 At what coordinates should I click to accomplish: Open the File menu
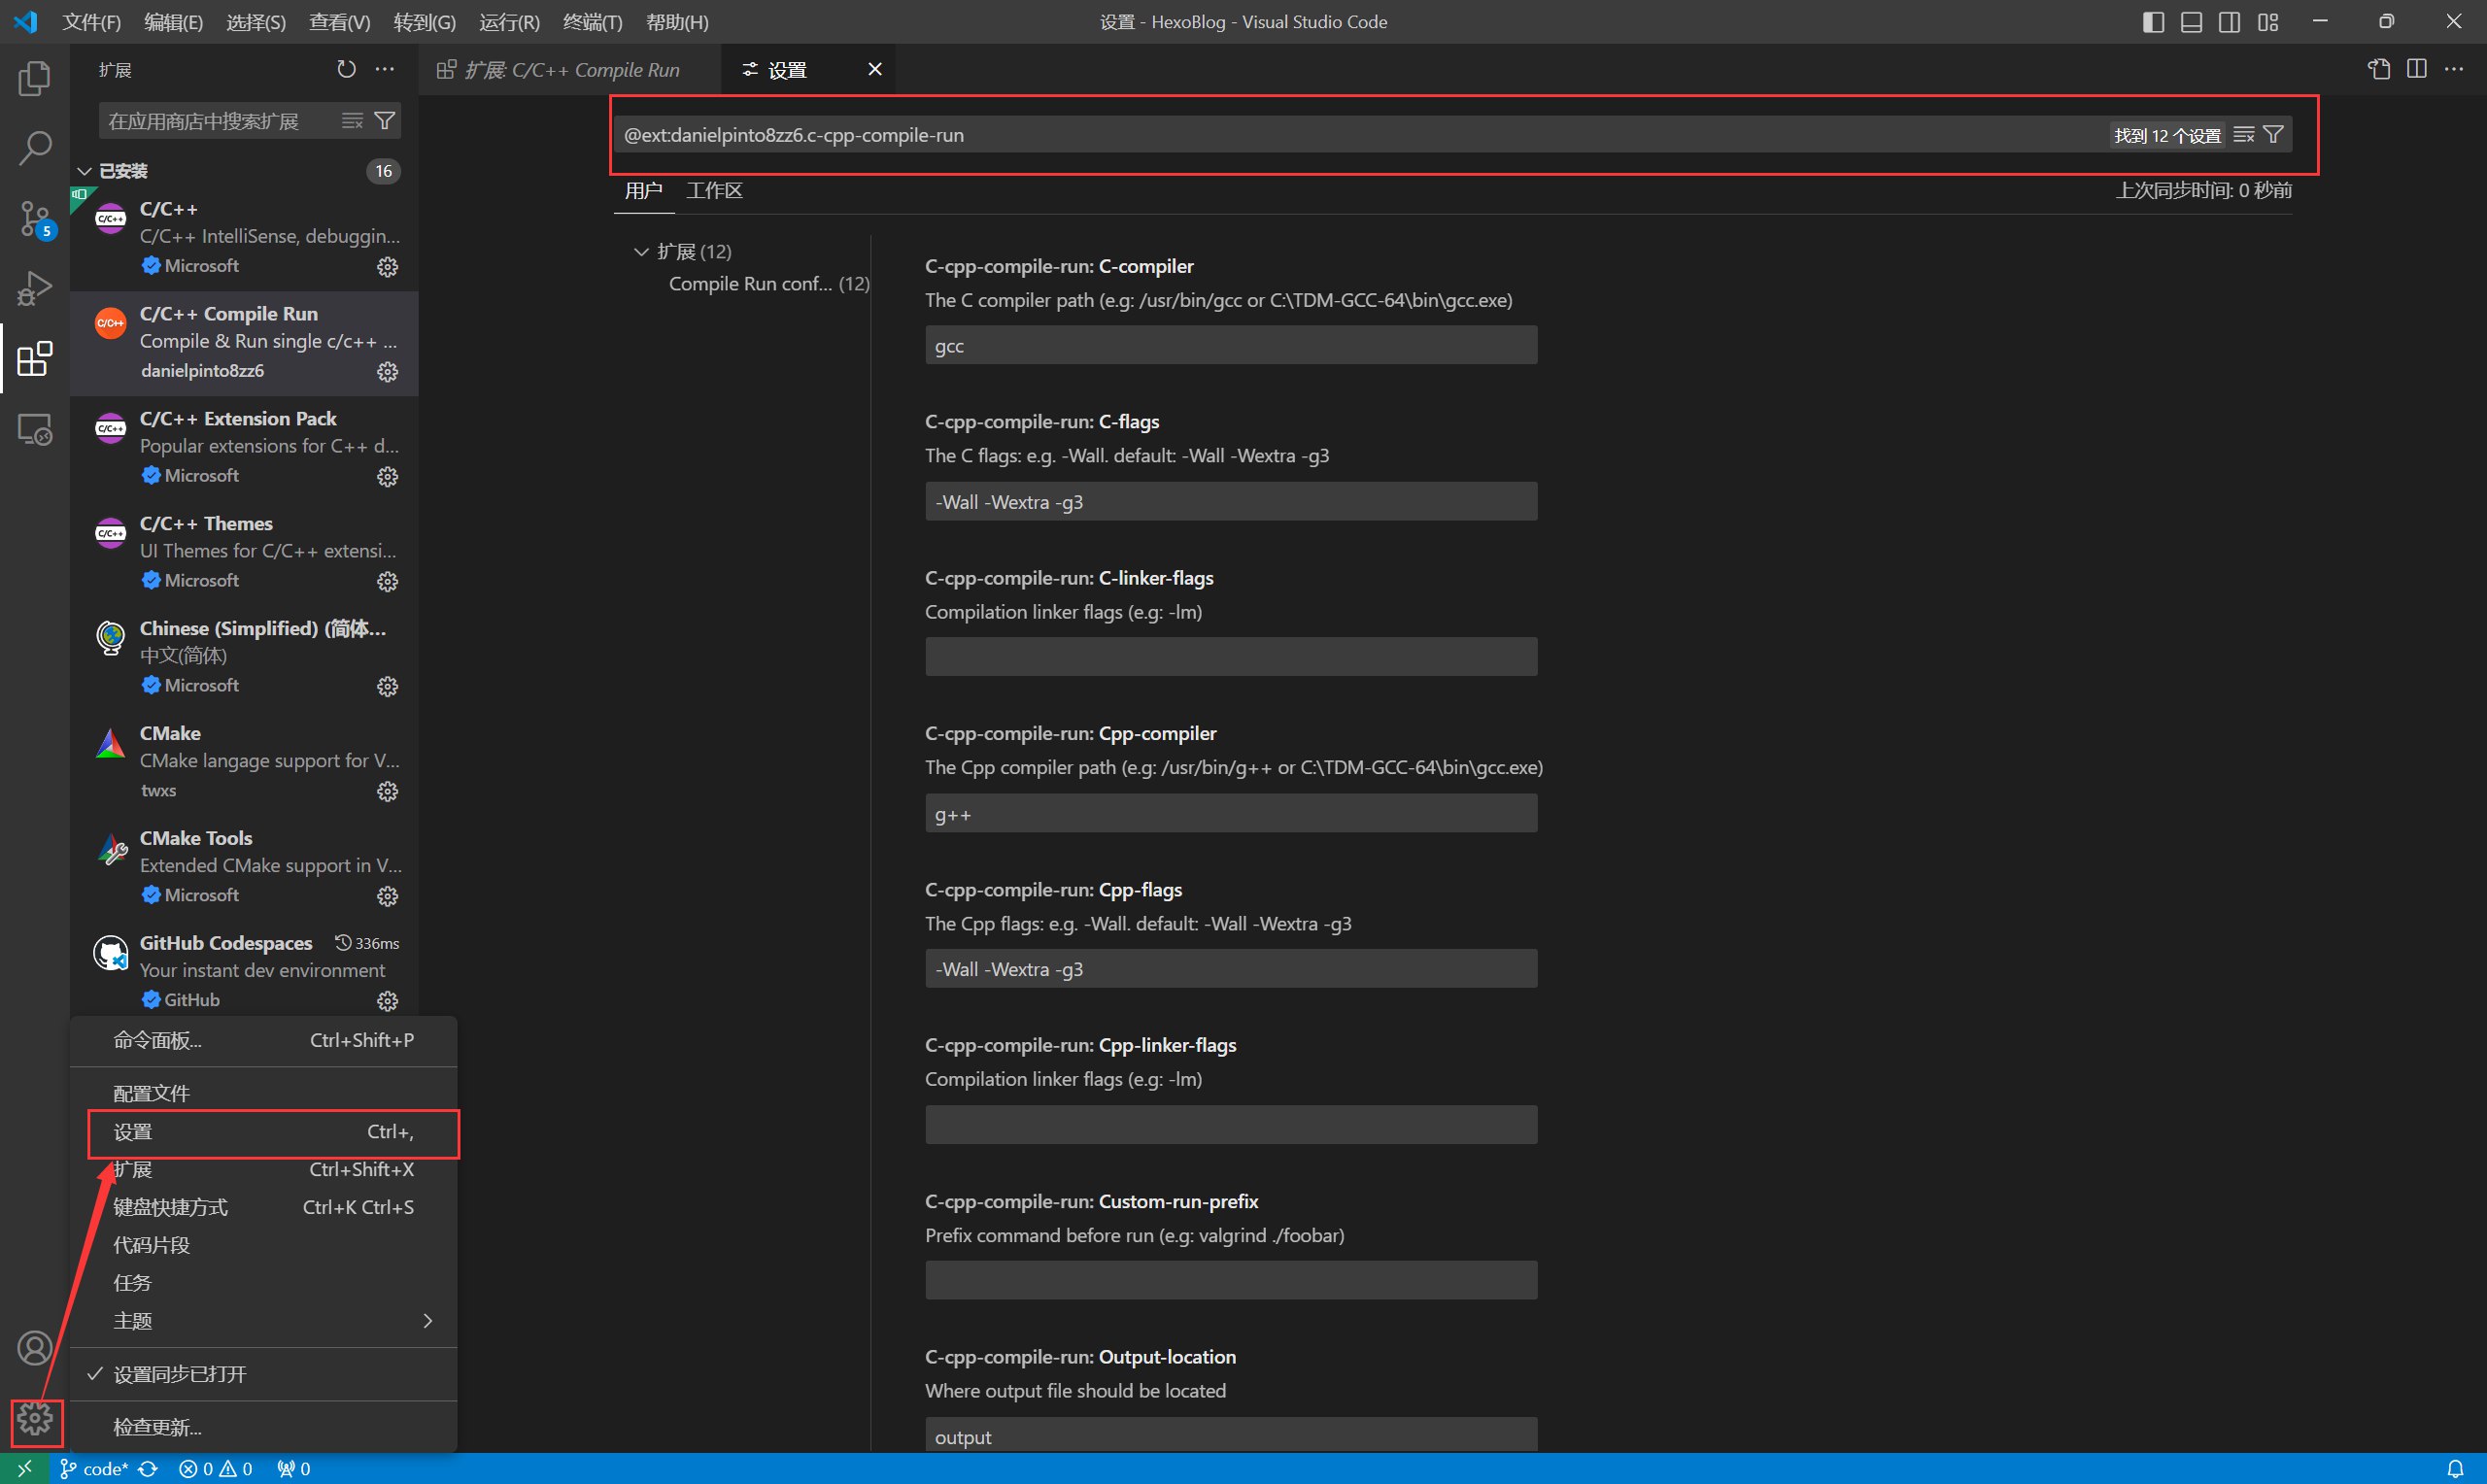point(91,22)
